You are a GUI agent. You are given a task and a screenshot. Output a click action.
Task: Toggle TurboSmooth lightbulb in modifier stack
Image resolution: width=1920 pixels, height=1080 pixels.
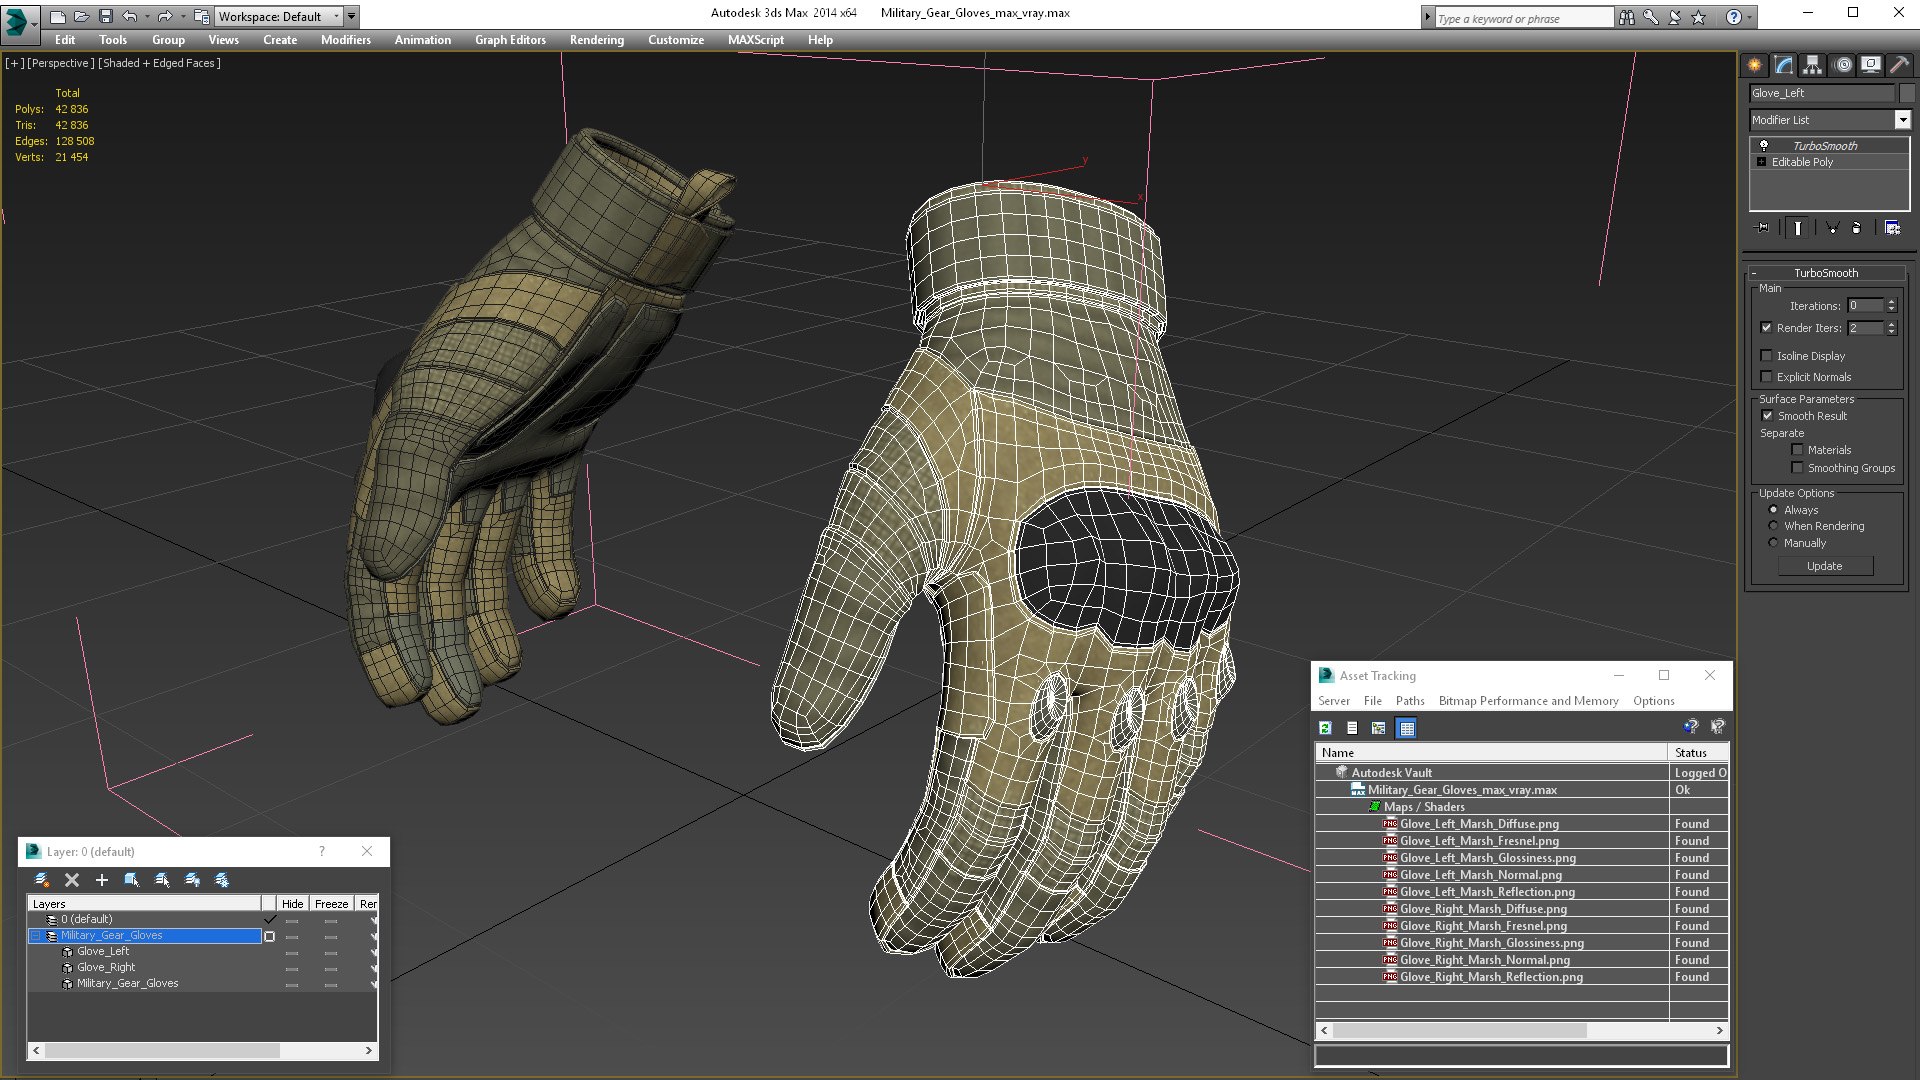tap(1764, 146)
